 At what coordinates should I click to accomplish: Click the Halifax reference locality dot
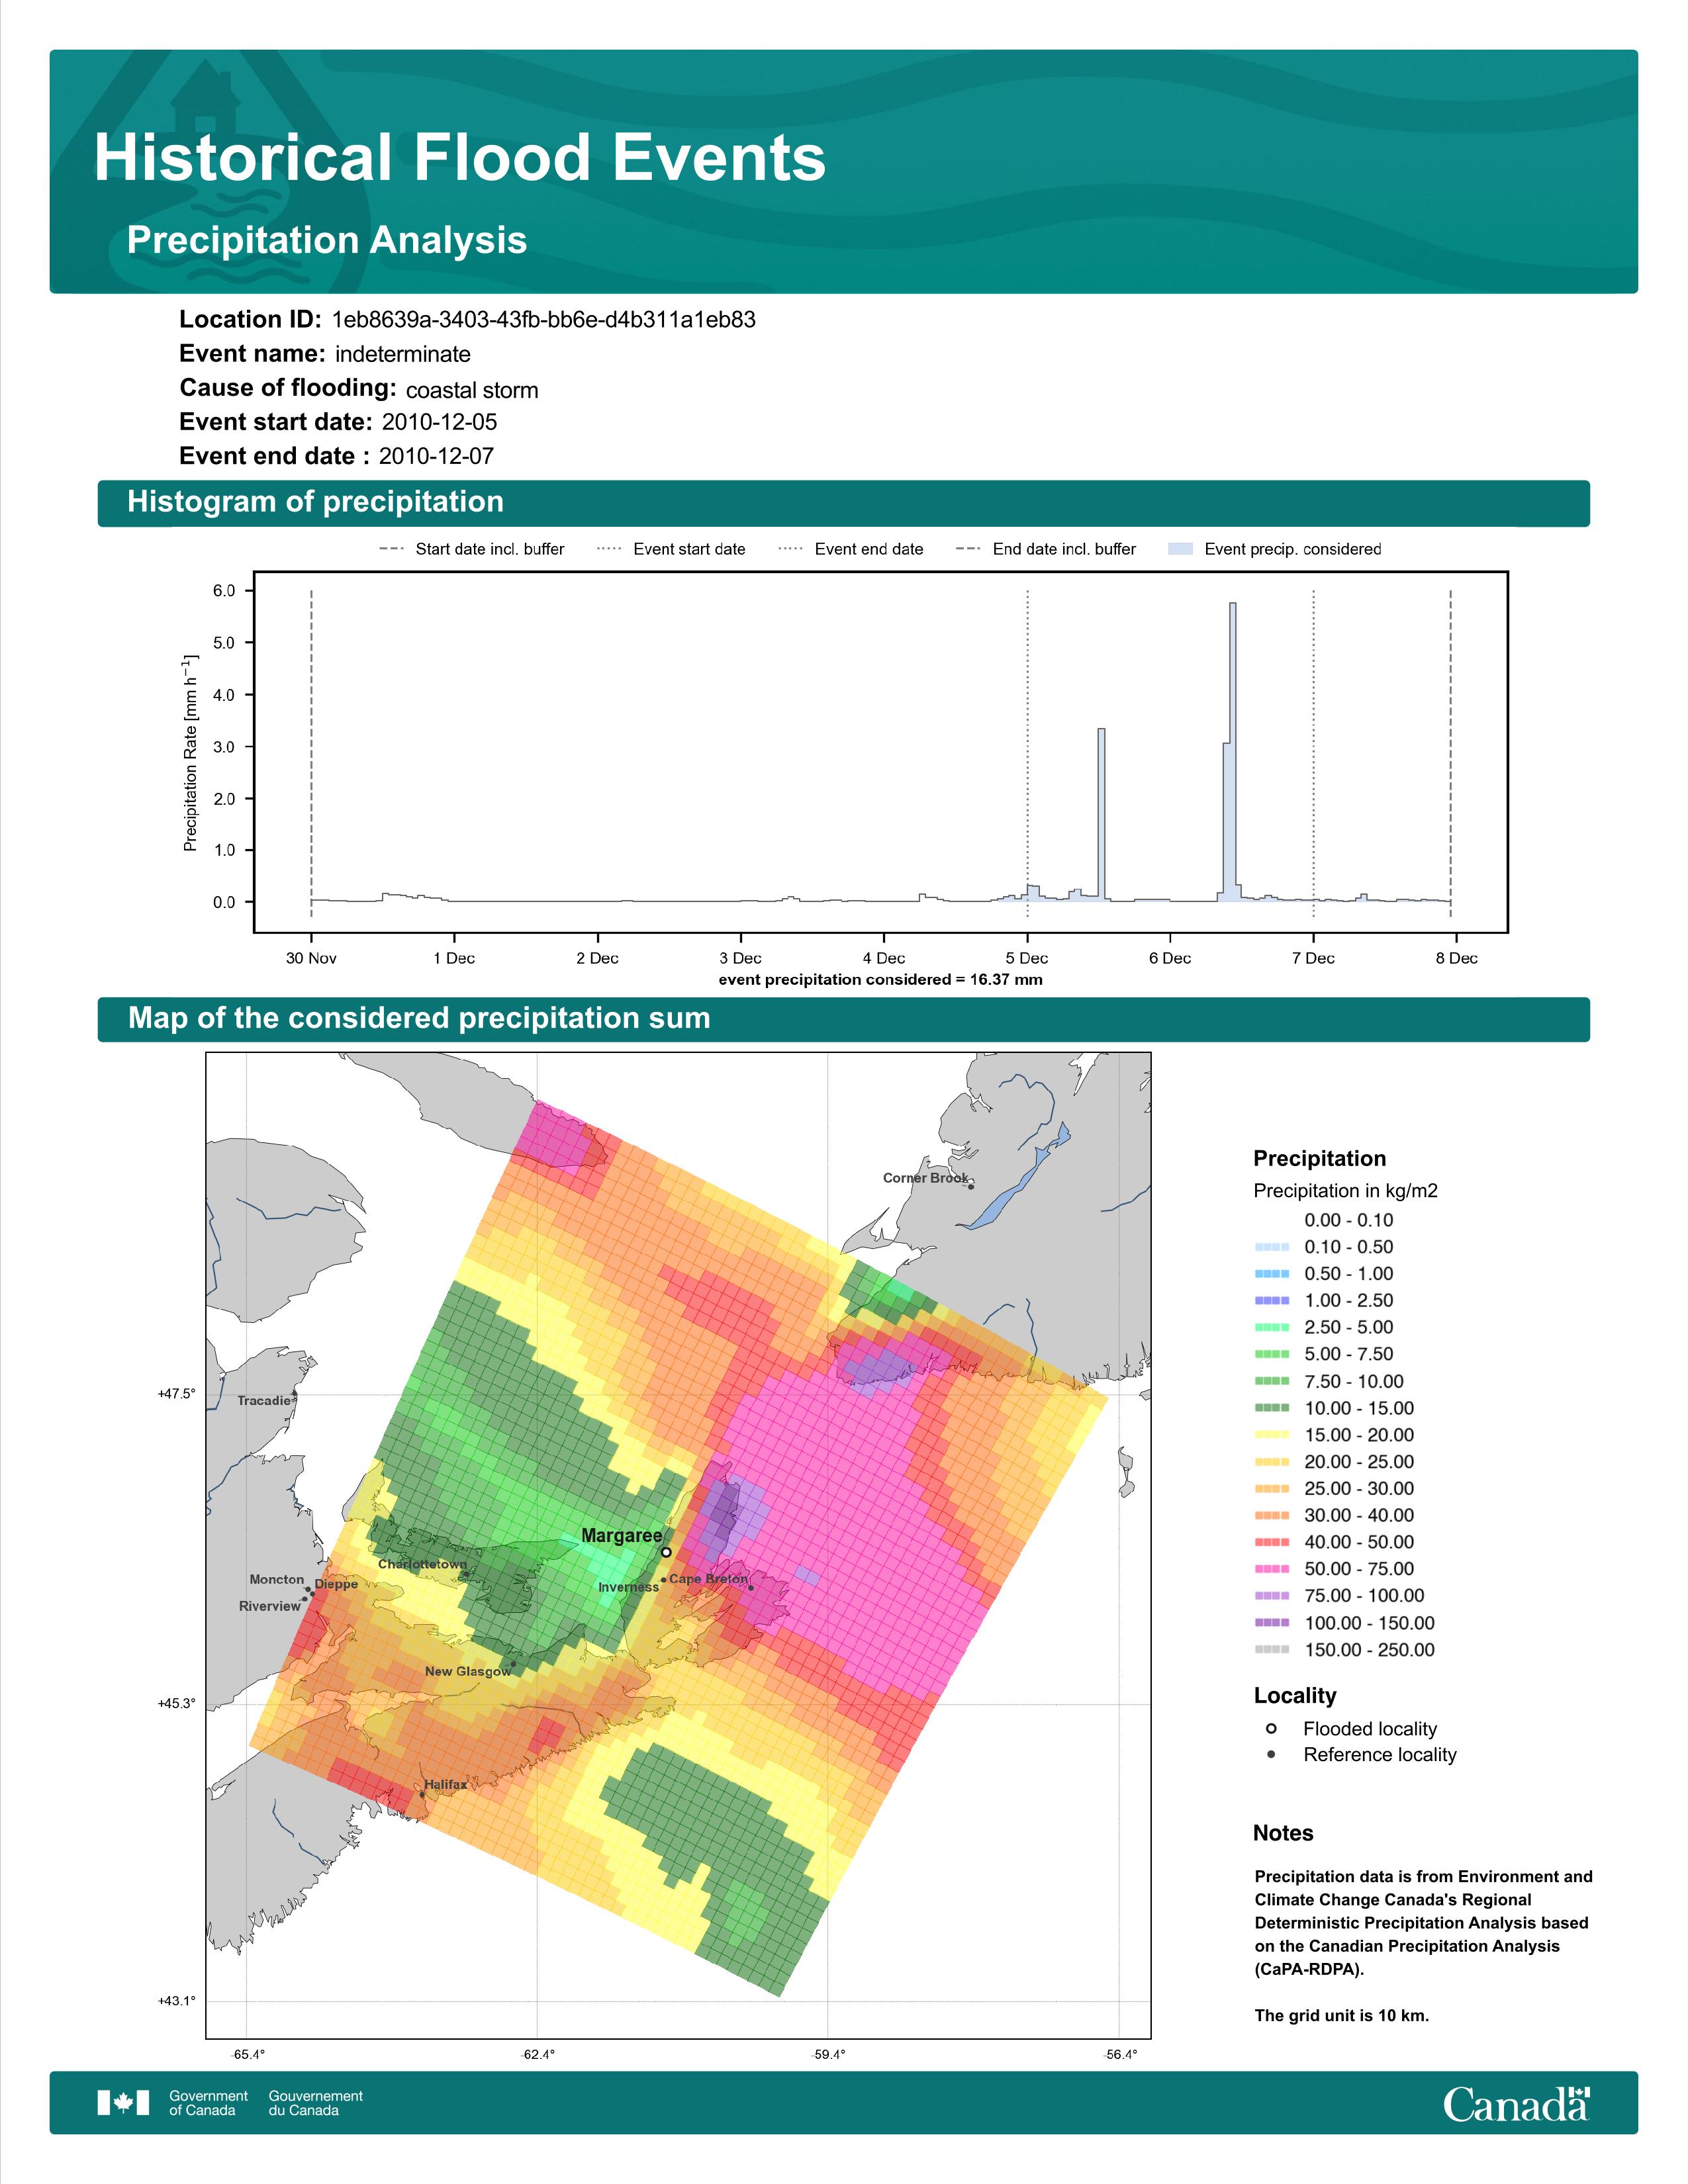pos(422,1794)
